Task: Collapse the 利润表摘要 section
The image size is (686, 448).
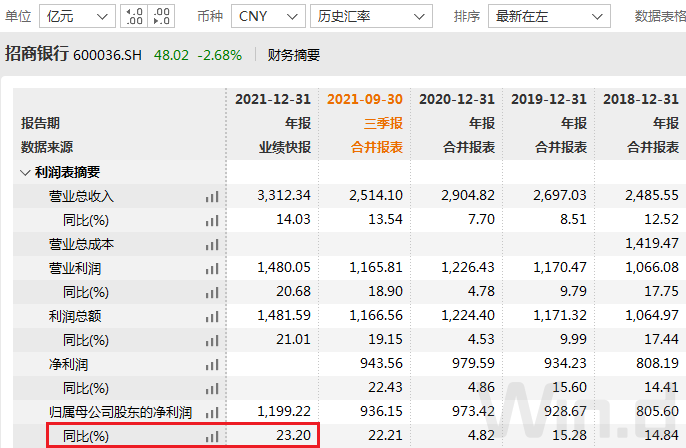Action: pyautogui.click(x=25, y=172)
